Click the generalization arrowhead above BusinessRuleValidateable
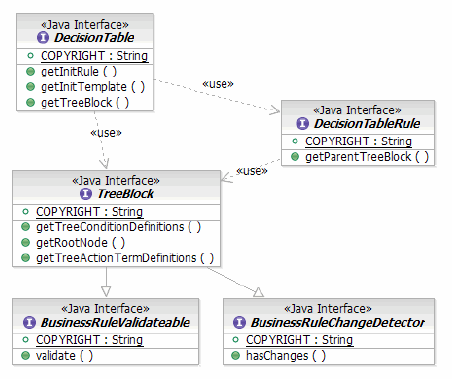The width and height of the screenshot is (452, 379). pos(106,291)
